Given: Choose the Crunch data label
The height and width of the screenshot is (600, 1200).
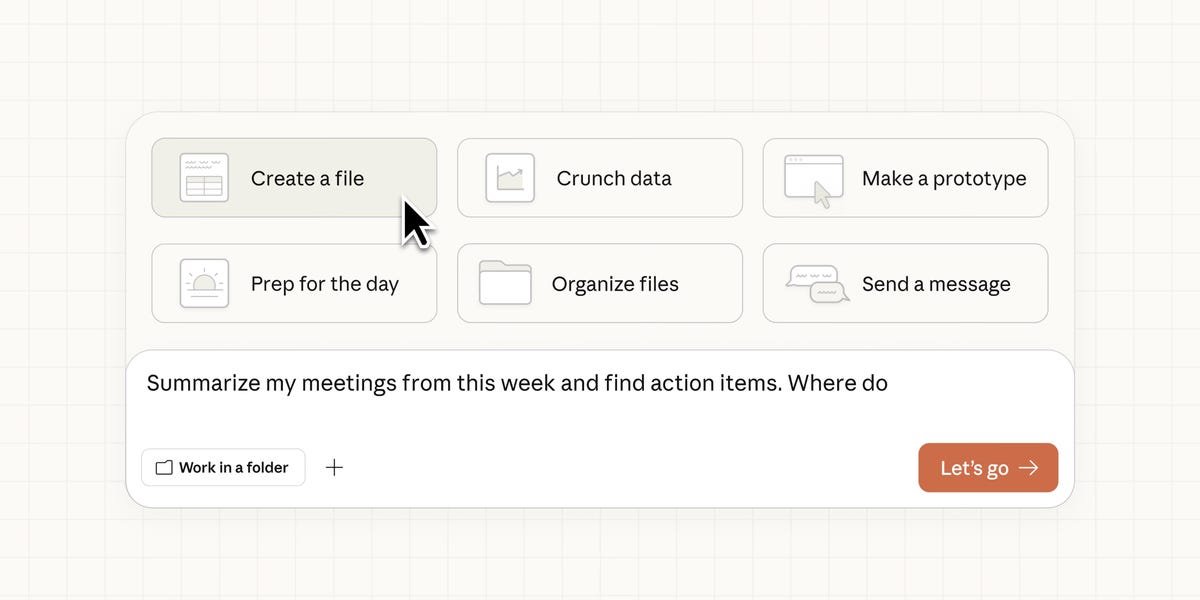Looking at the screenshot, I should 614,178.
